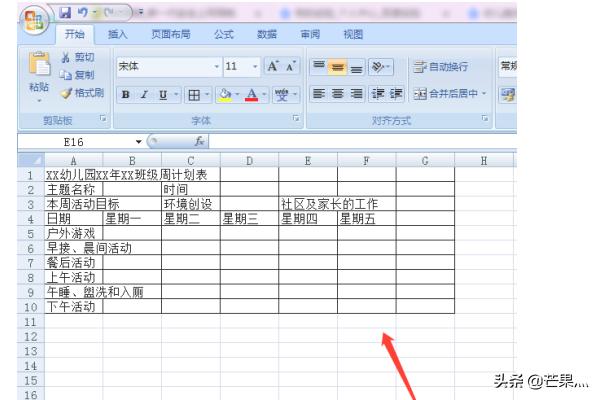
Task: Select row 7 header
Action: click(x=31, y=263)
